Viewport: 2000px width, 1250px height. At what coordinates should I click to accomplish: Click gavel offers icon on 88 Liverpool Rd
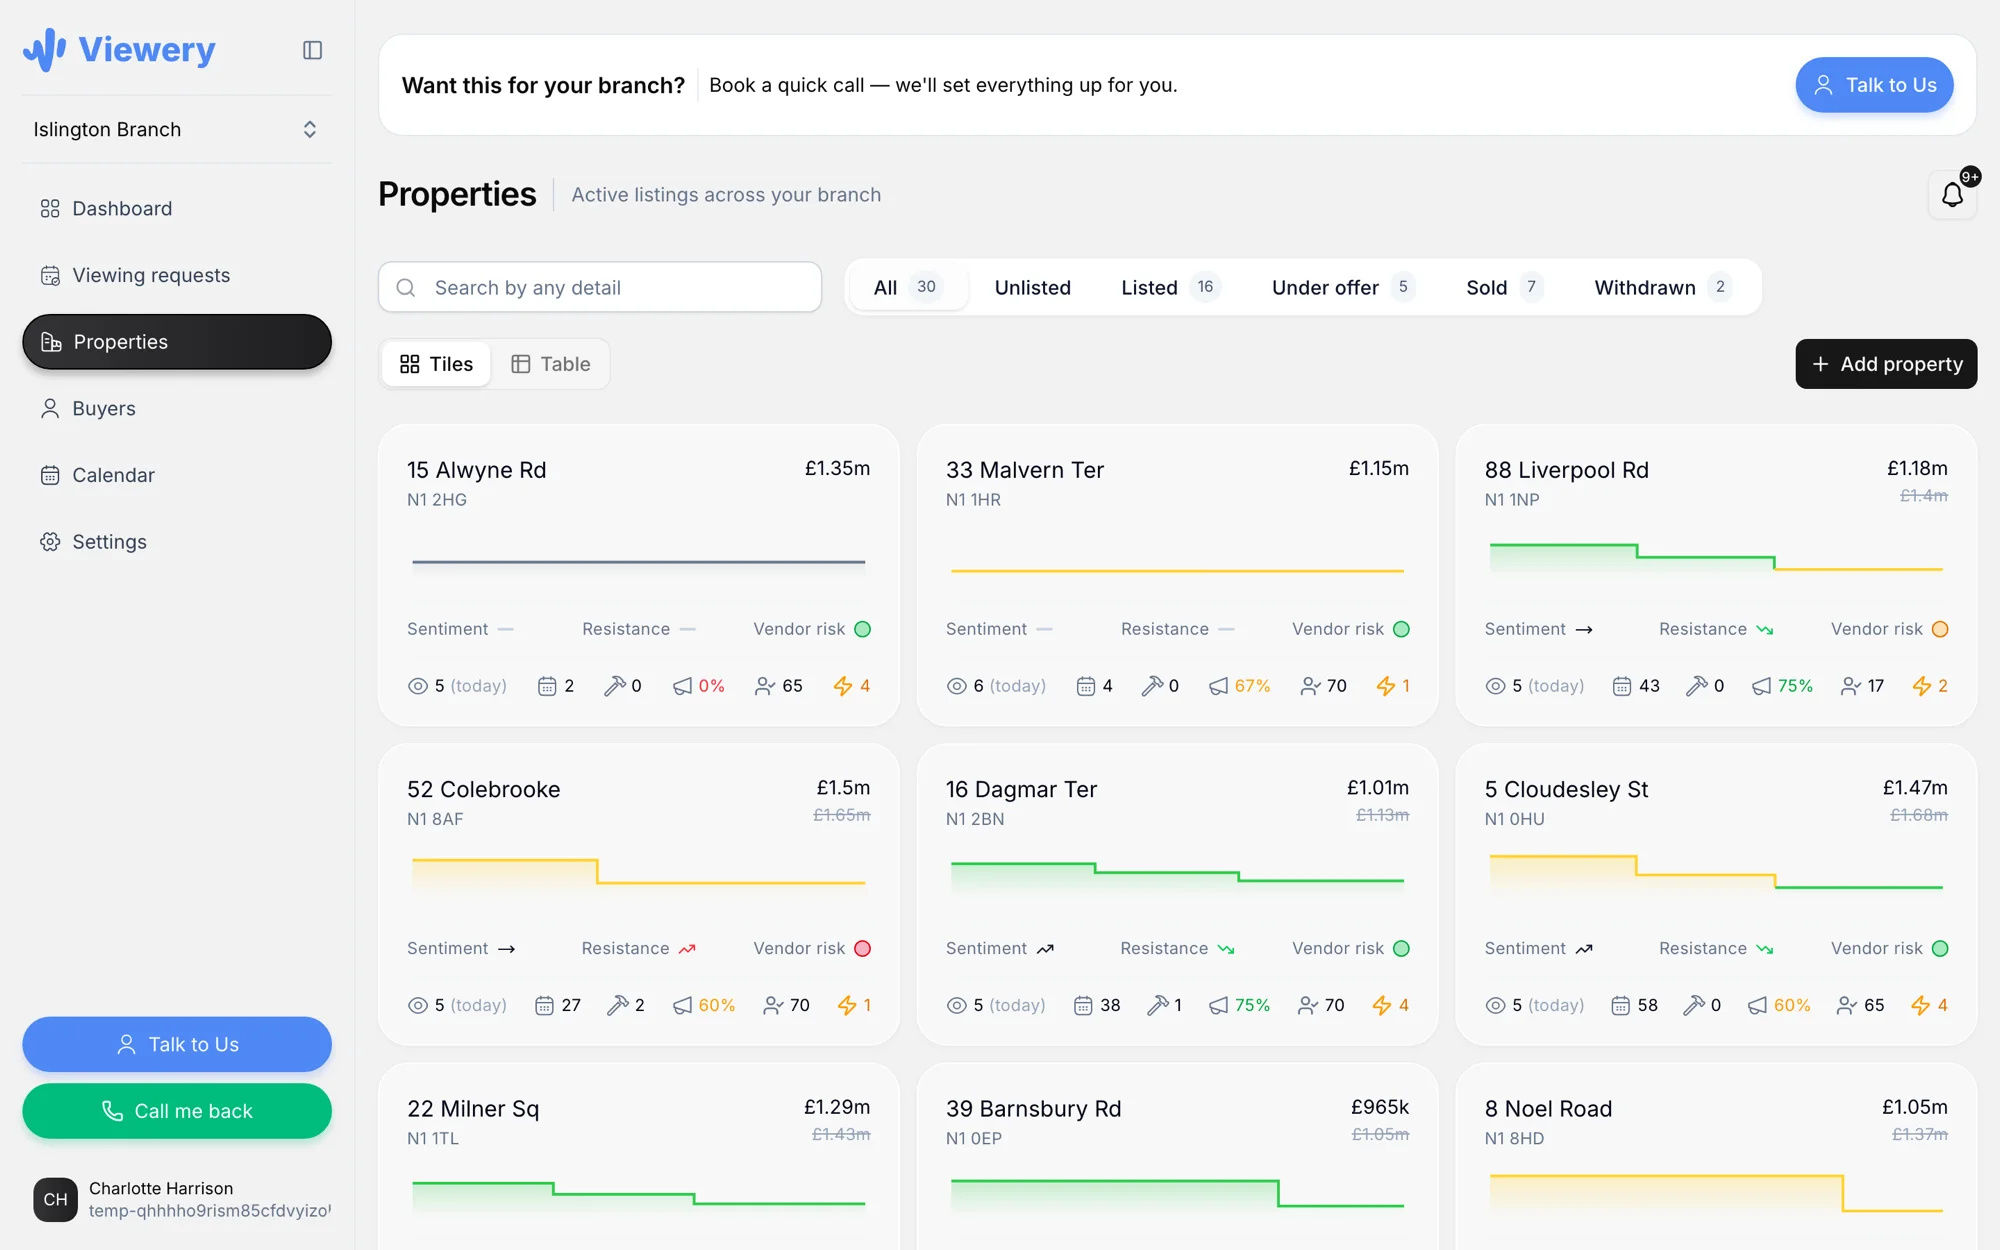tap(1696, 686)
